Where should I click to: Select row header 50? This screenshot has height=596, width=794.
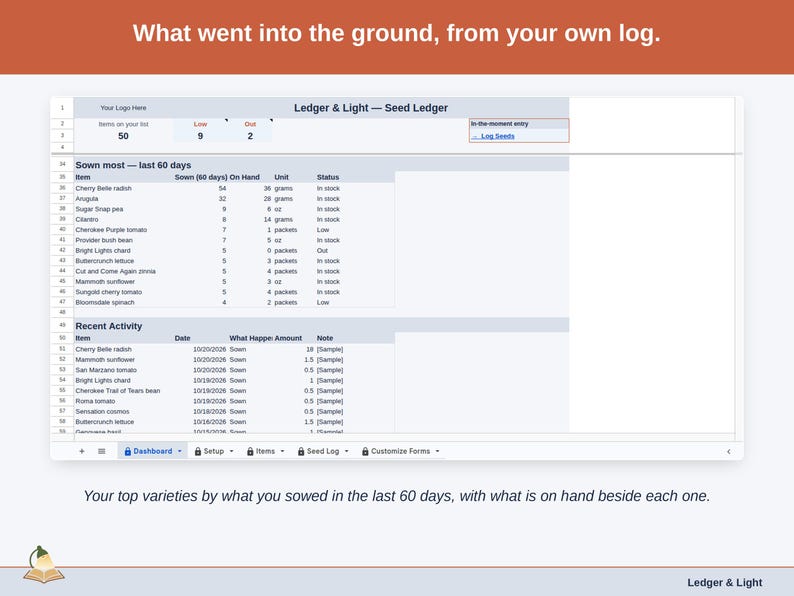tap(62, 338)
